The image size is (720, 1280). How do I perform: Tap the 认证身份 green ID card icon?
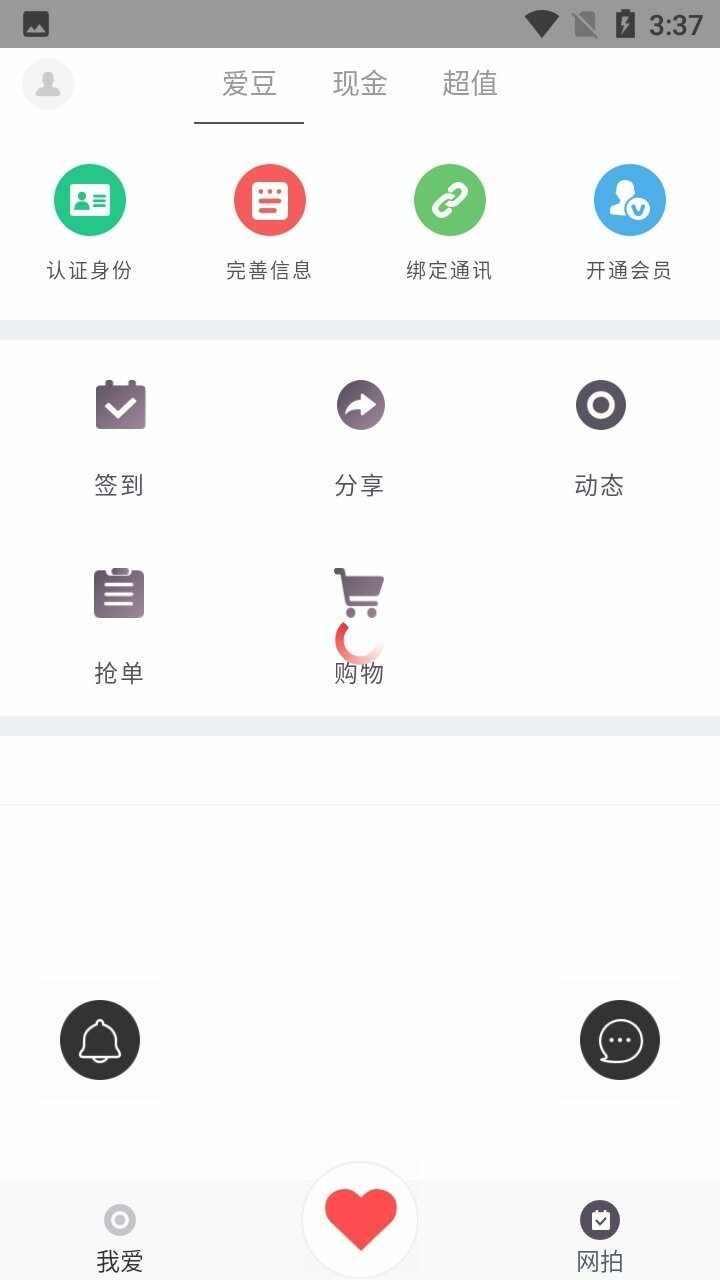90,200
